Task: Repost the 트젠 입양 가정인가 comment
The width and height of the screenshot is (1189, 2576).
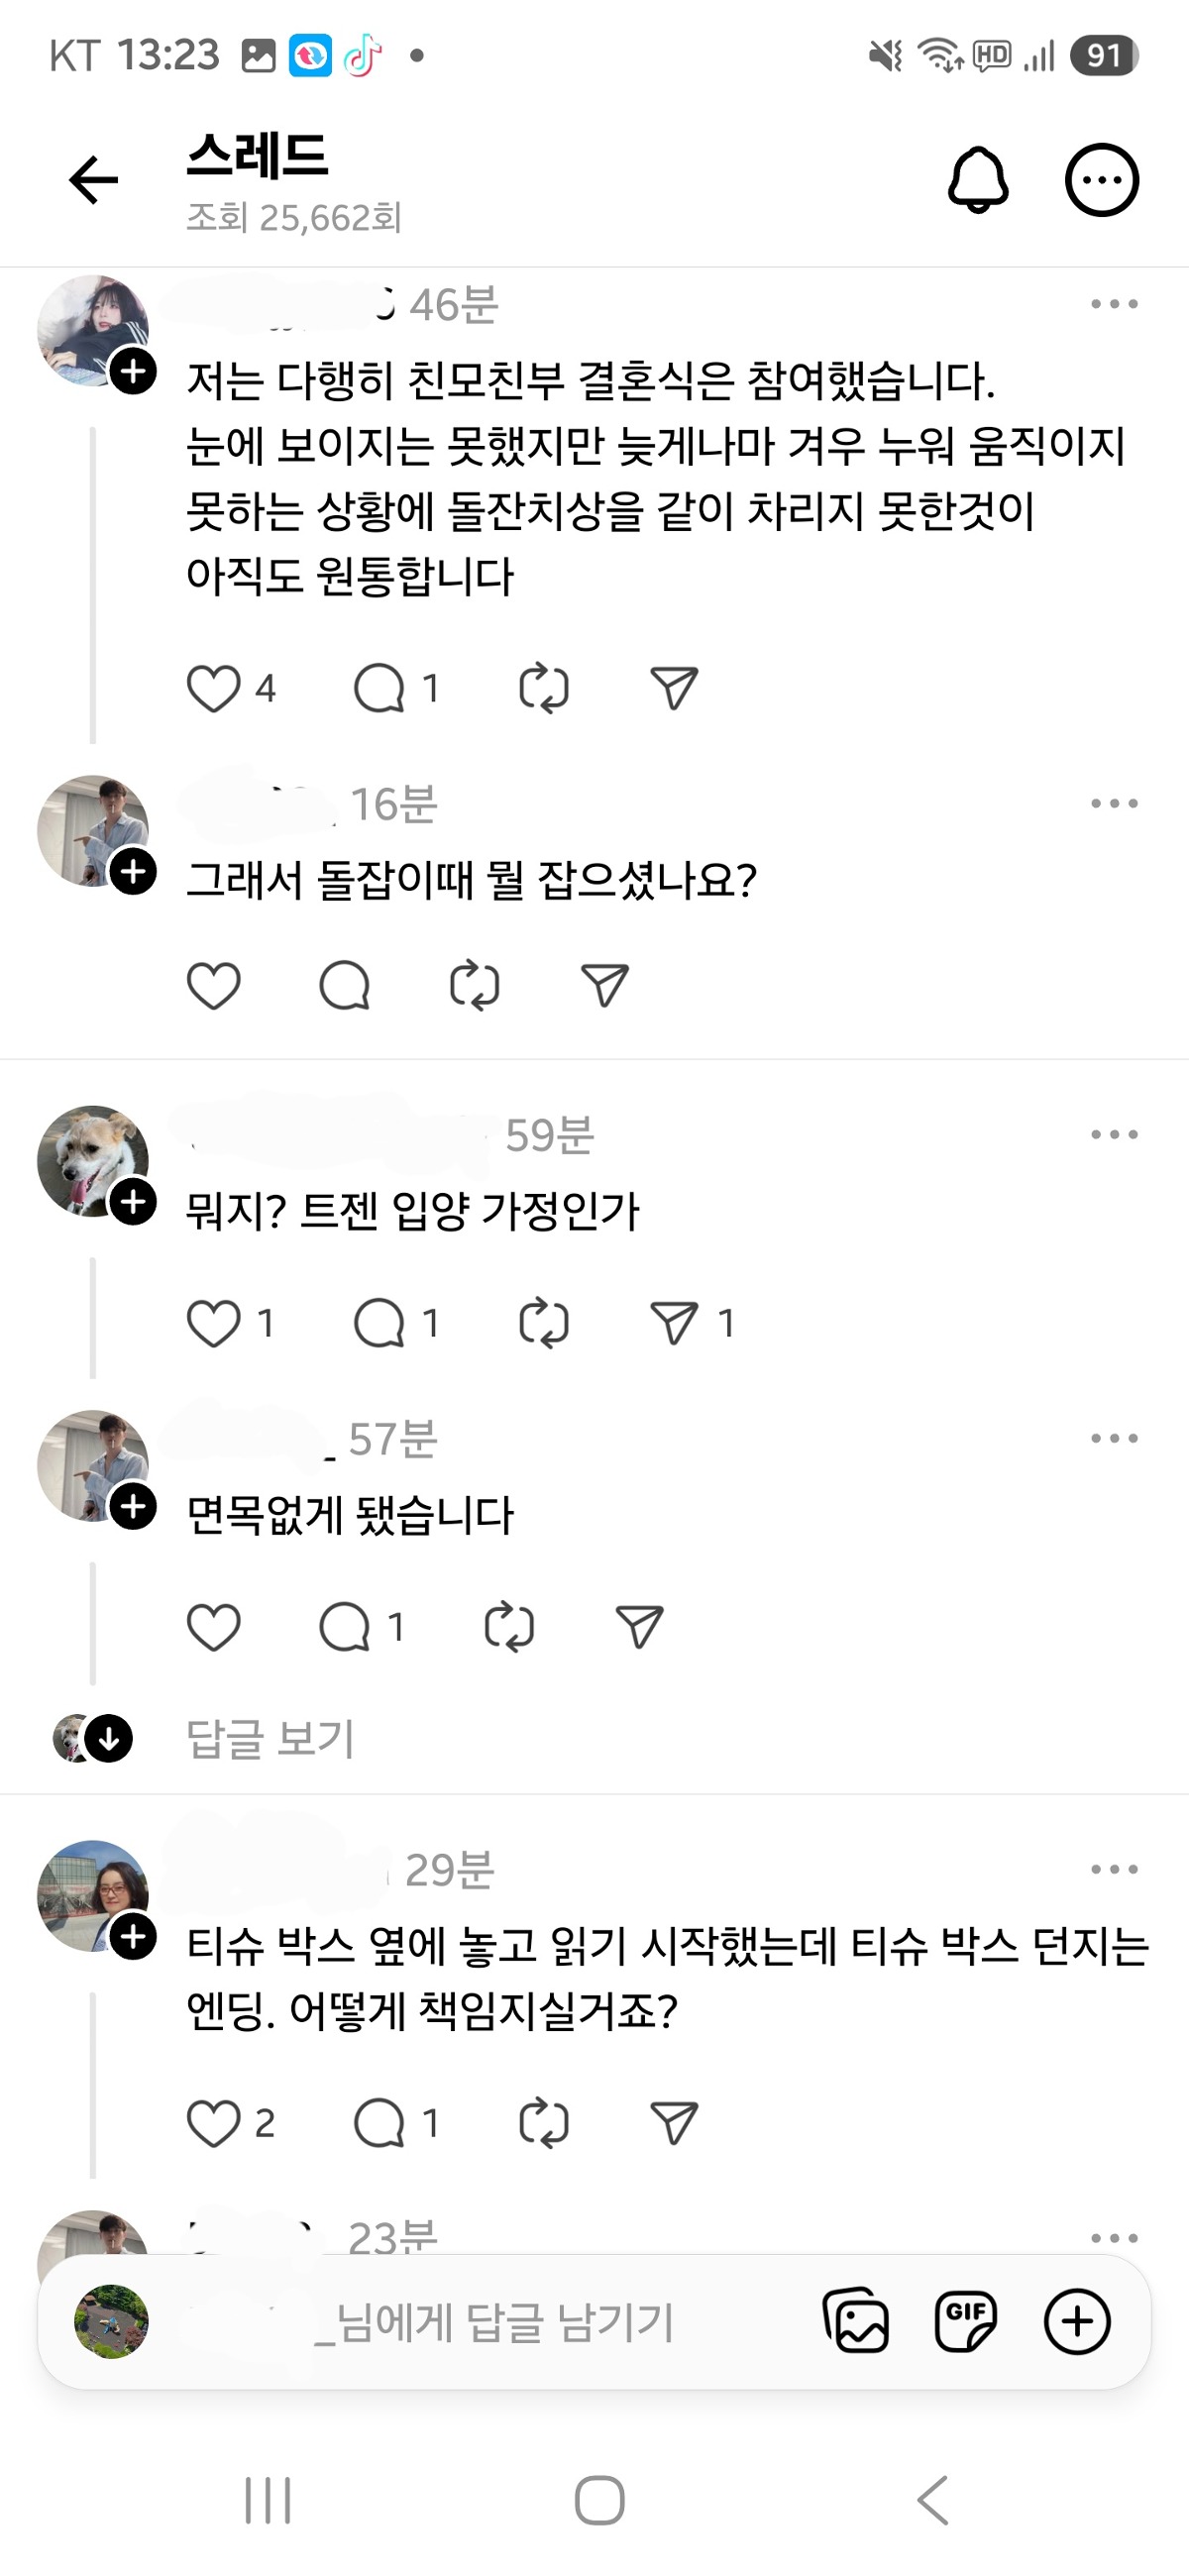Action: pyautogui.click(x=544, y=1323)
